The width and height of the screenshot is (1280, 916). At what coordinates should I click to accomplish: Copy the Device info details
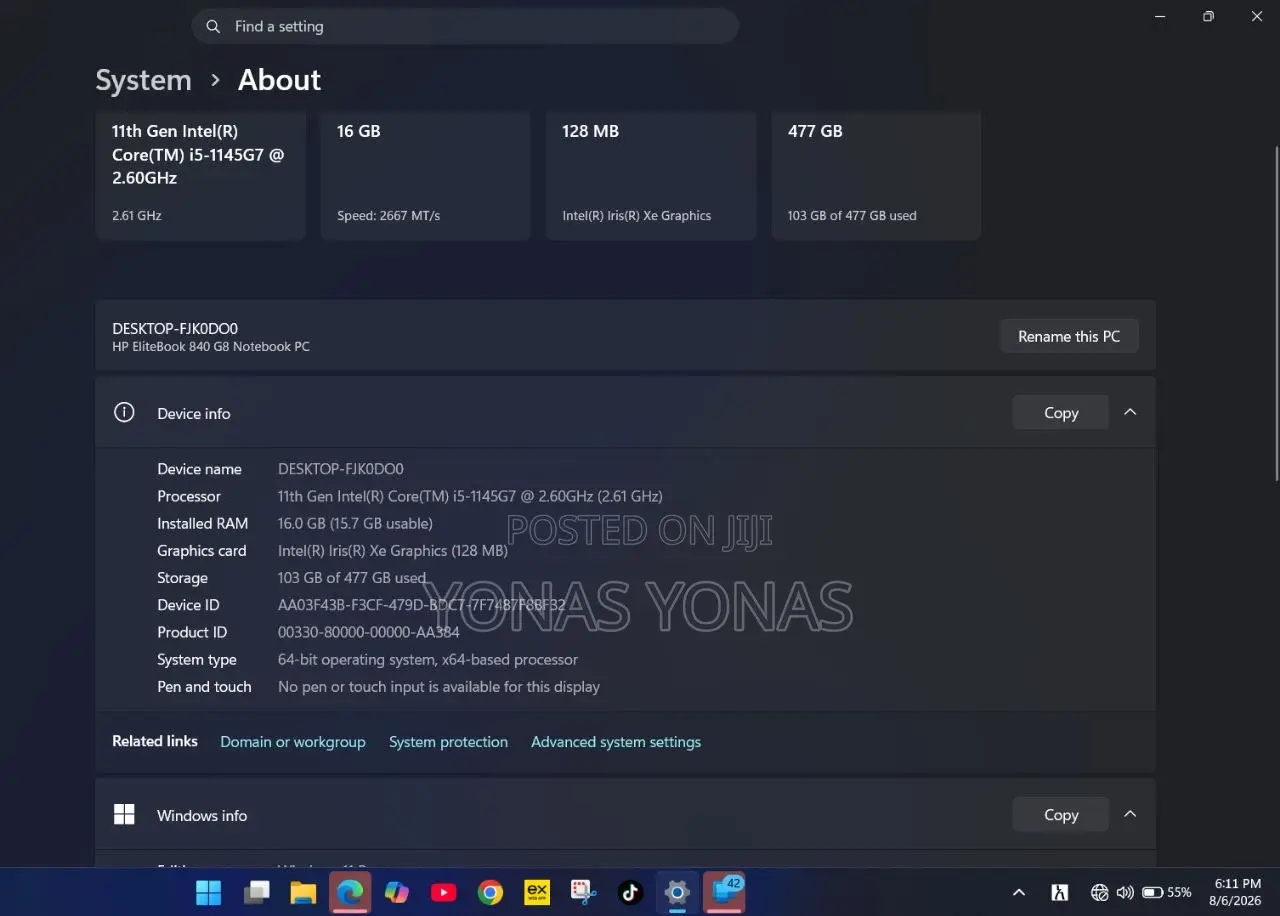1061,413
